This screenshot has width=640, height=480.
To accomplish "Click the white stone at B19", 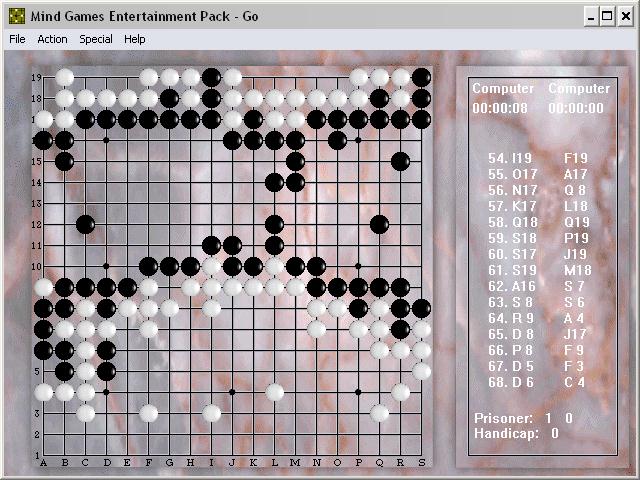I will click(64, 78).
